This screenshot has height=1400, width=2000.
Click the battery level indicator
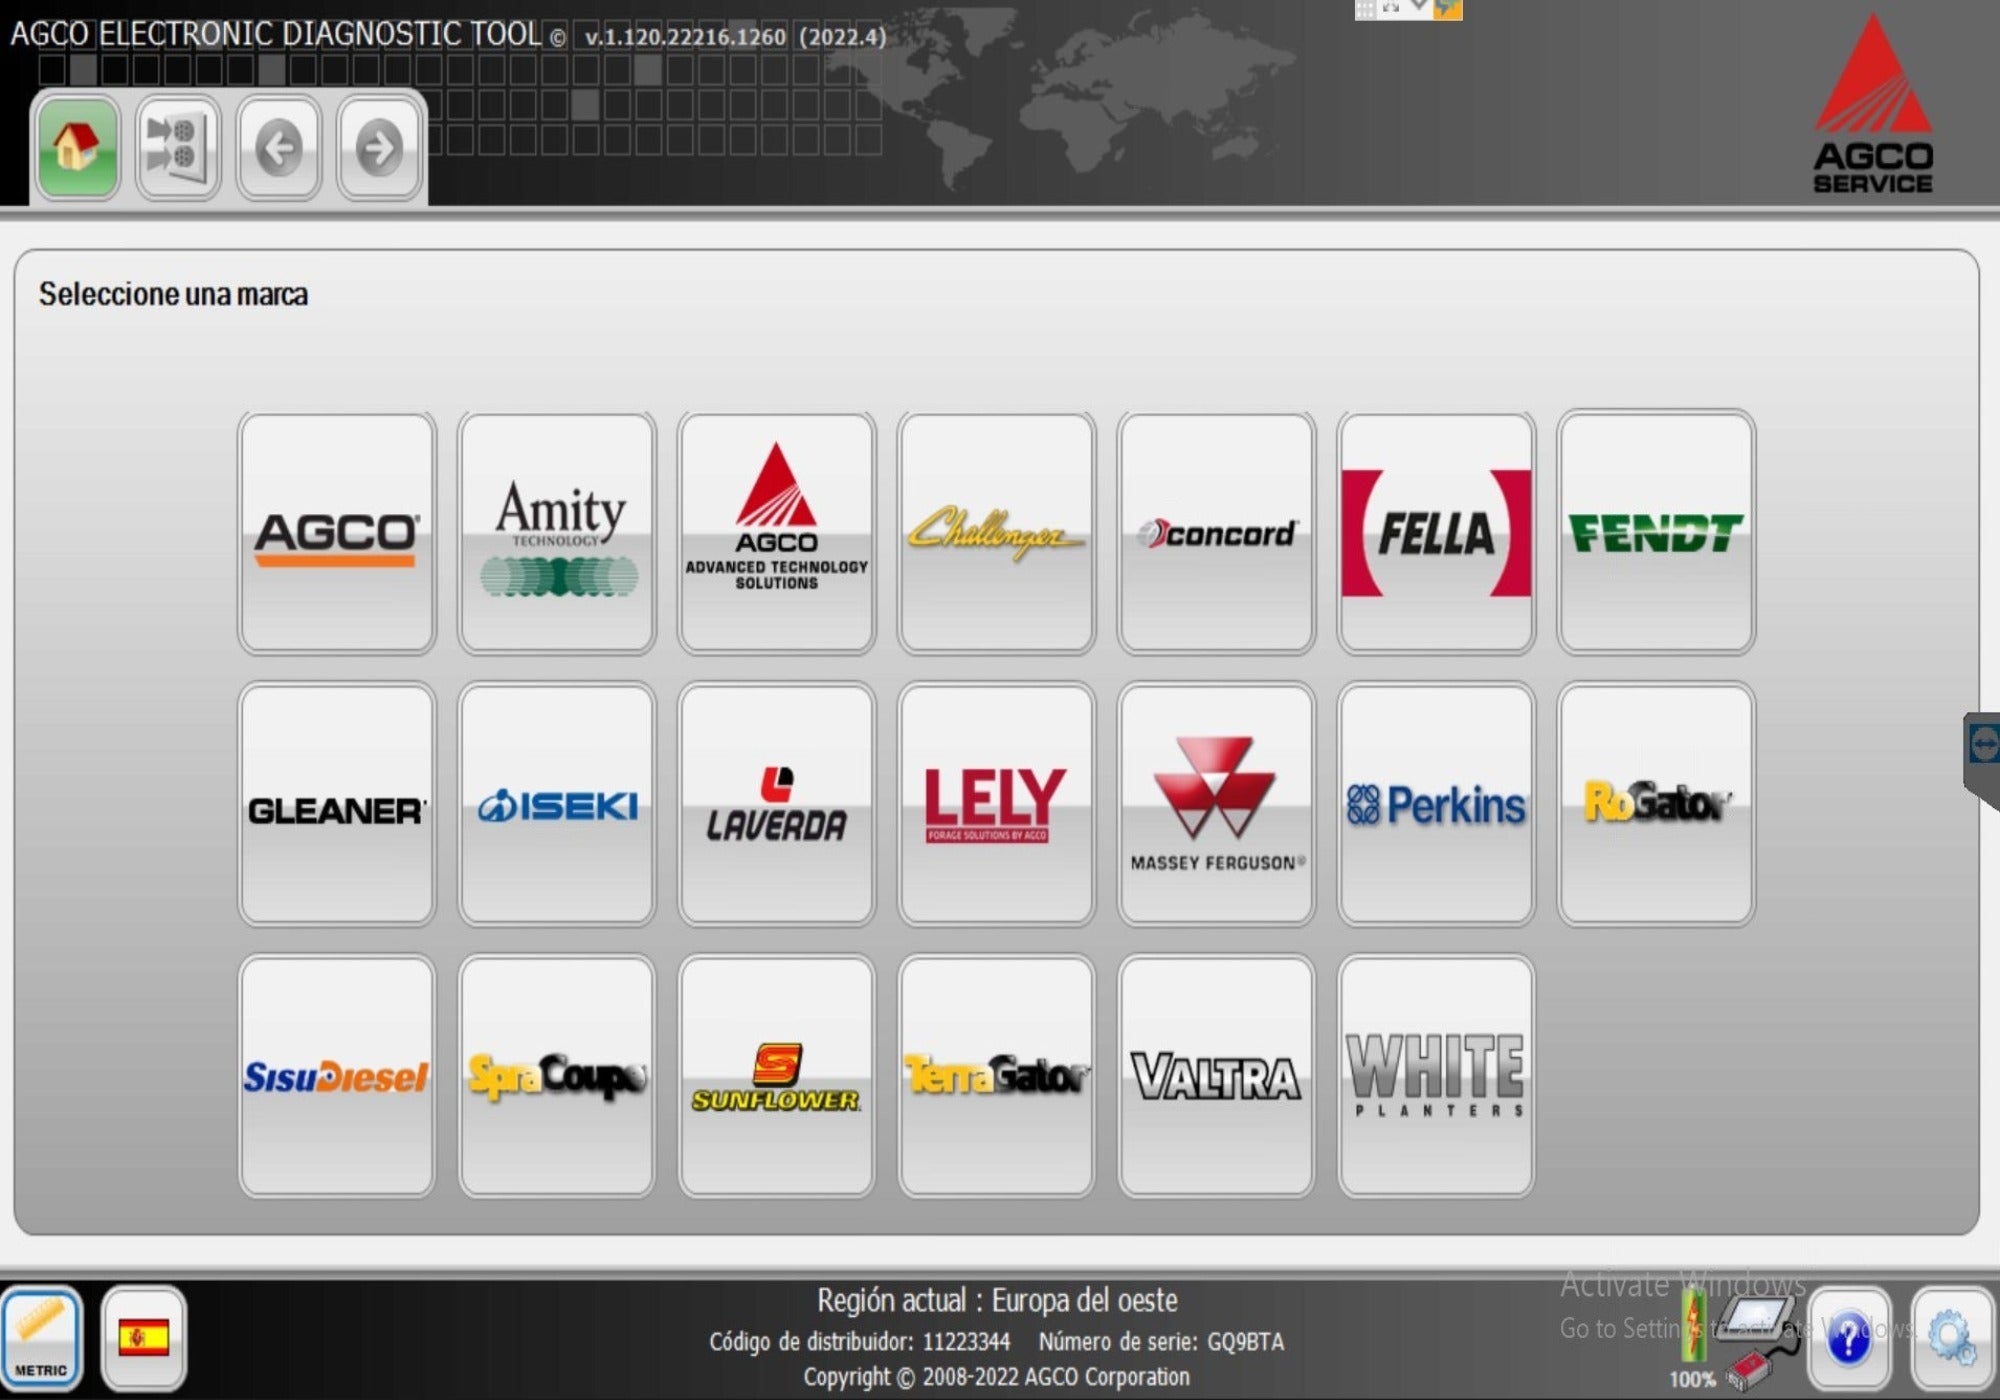[x=1693, y=1330]
